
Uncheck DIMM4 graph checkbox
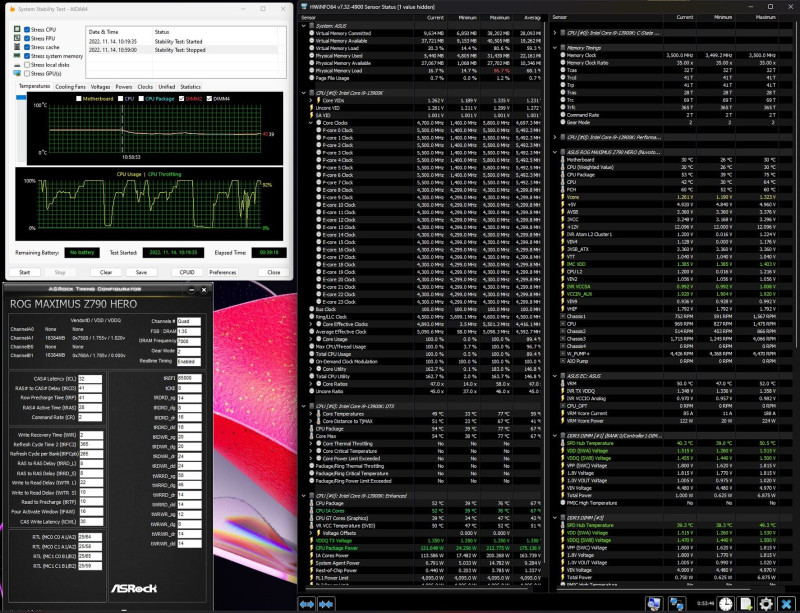pyautogui.click(x=209, y=99)
